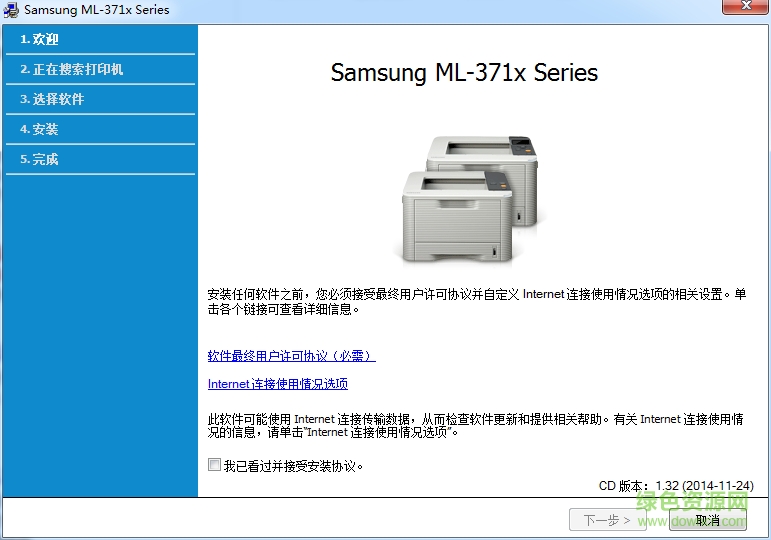This screenshot has height=540, width=771.
Task: Select step 3. 选择软件 in sidebar
Action: pyautogui.click(x=100, y=99)
